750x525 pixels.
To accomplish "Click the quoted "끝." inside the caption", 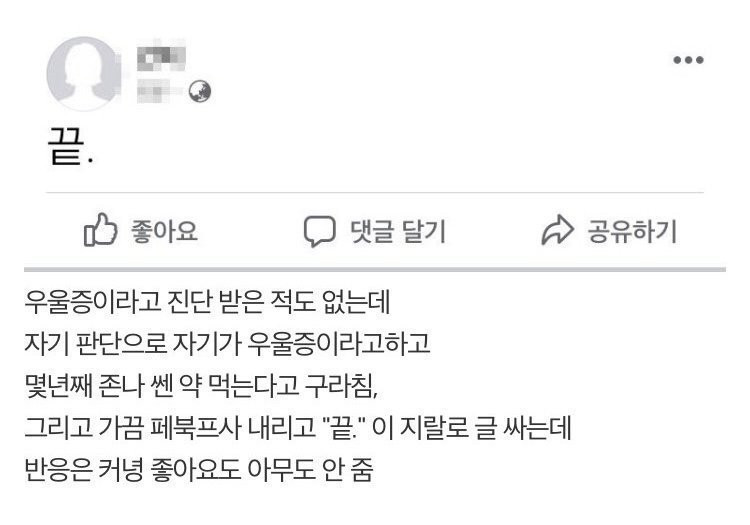I will tap(342, 427).
